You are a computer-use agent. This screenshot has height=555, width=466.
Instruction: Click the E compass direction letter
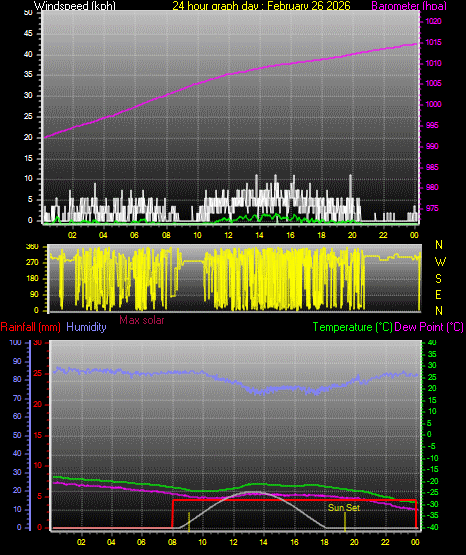438,295
